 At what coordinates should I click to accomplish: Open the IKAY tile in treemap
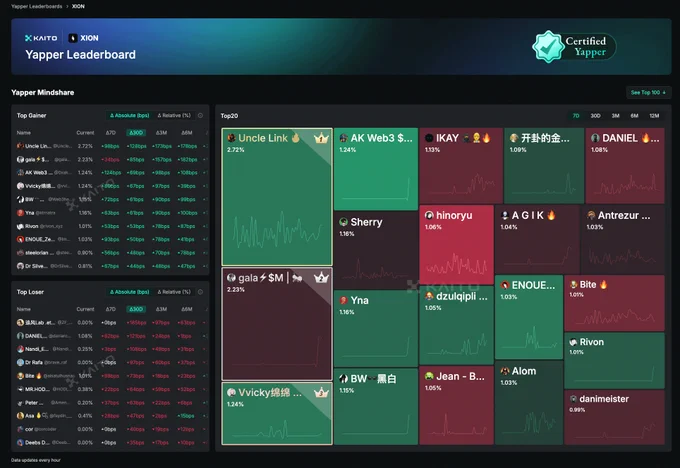click(461, 165)
